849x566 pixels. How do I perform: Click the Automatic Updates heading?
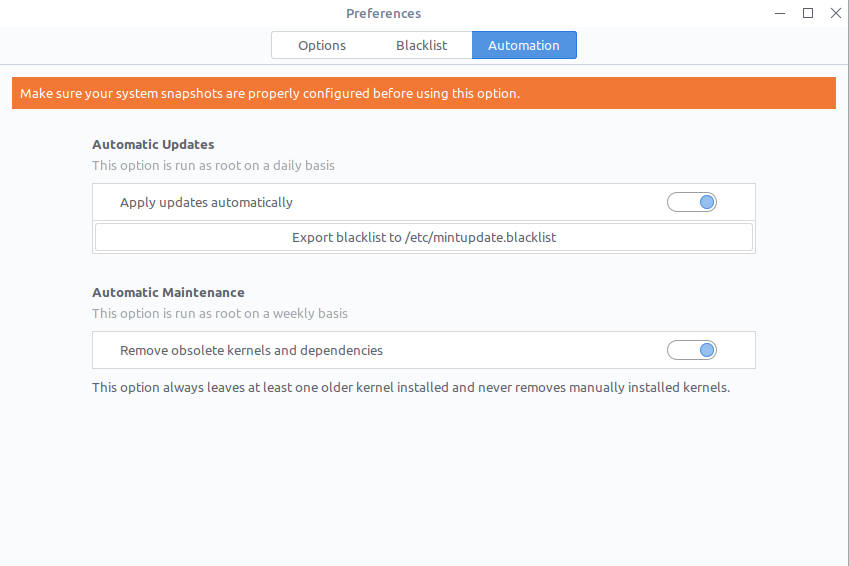click(153, 144)
